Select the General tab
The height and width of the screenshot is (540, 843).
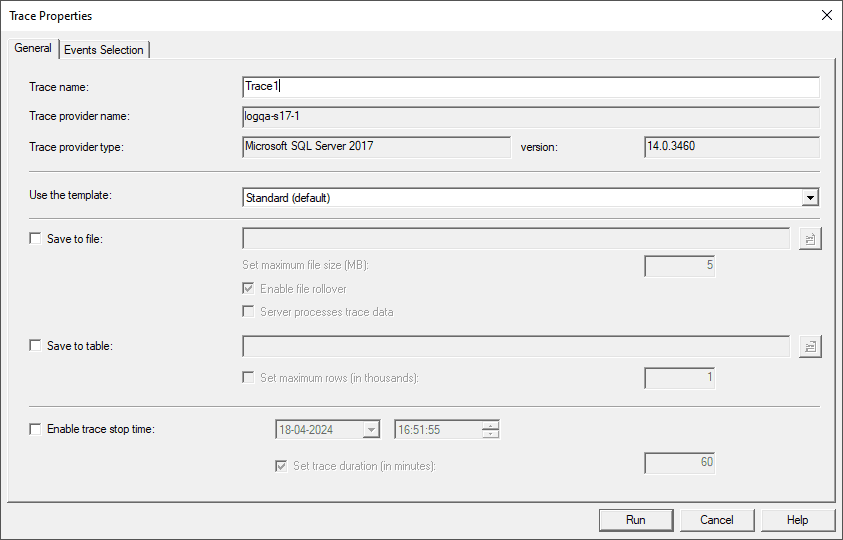pos(33,48)
